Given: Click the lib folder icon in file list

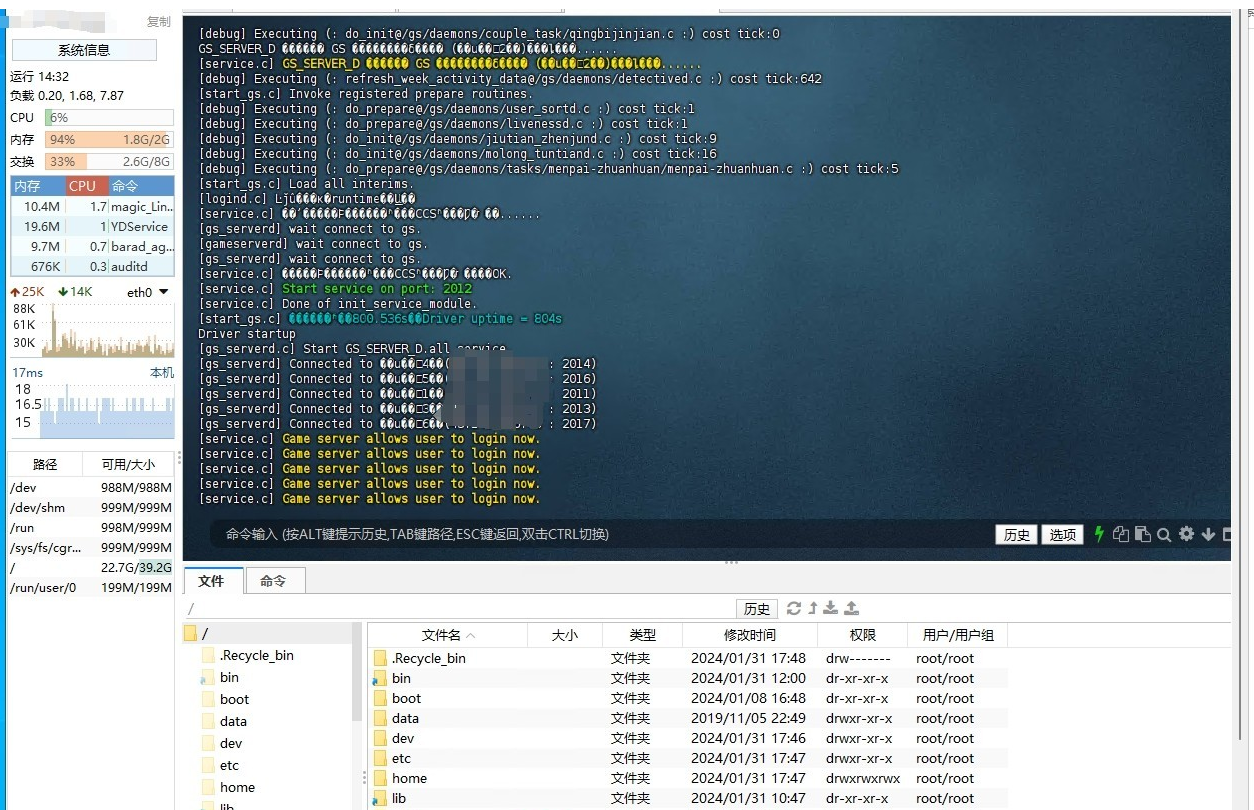Looking at the screenshot, I should (380, 798).
